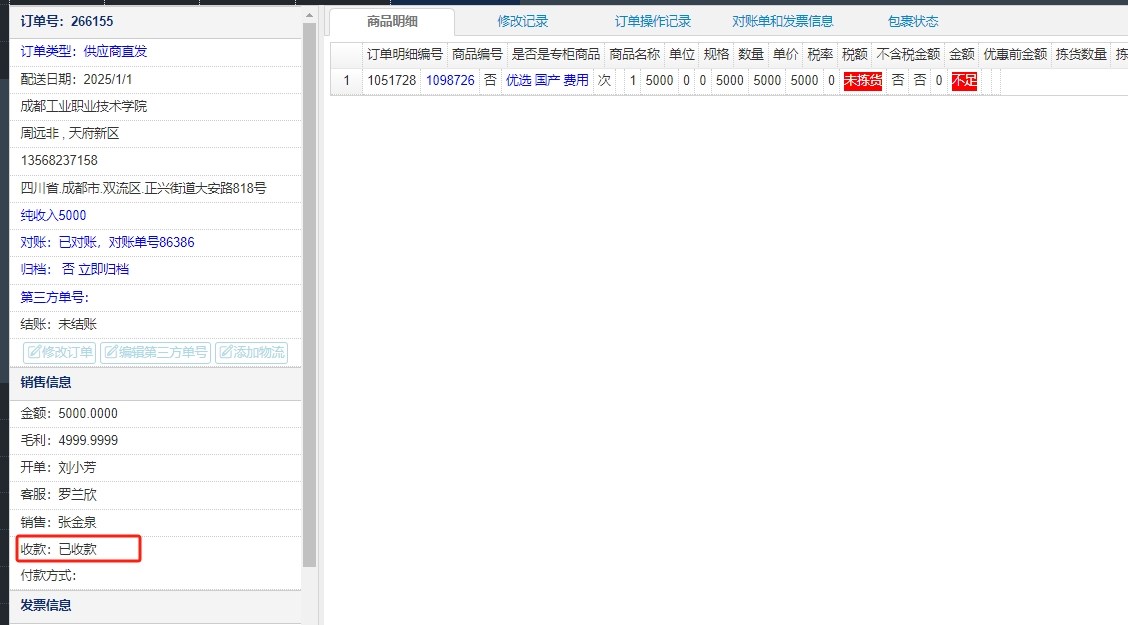The height and width of the screenshot is (625, 1128).
Task: Click the 付款方式 row
Action: click(155, 576)
